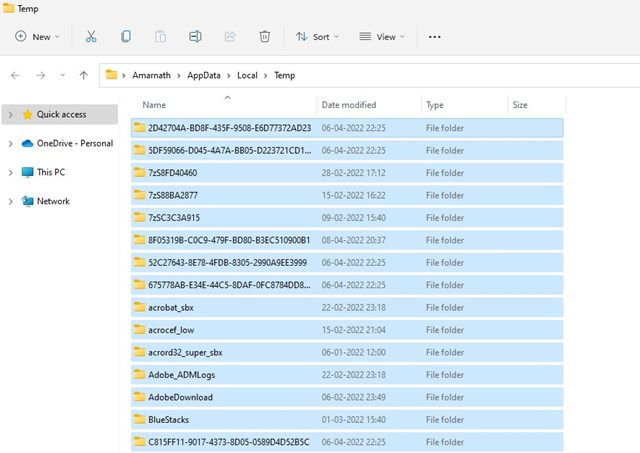Open the View dropdown menu
This screenshot has height=453, width=640.
tap(382, 37)
